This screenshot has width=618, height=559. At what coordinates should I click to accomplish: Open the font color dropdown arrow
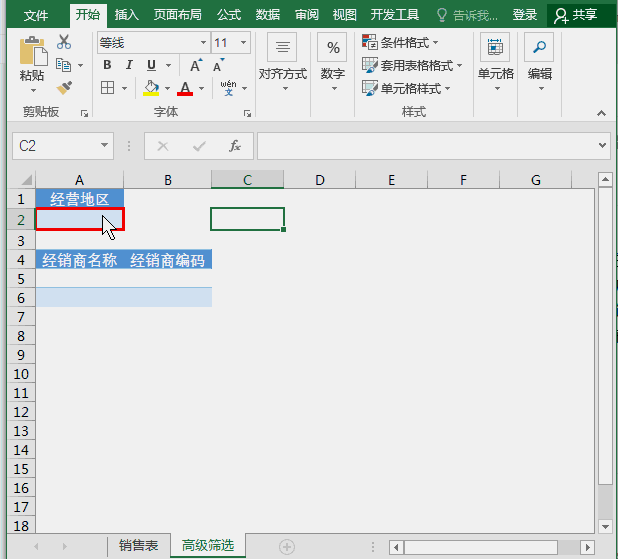pos(201,88)
